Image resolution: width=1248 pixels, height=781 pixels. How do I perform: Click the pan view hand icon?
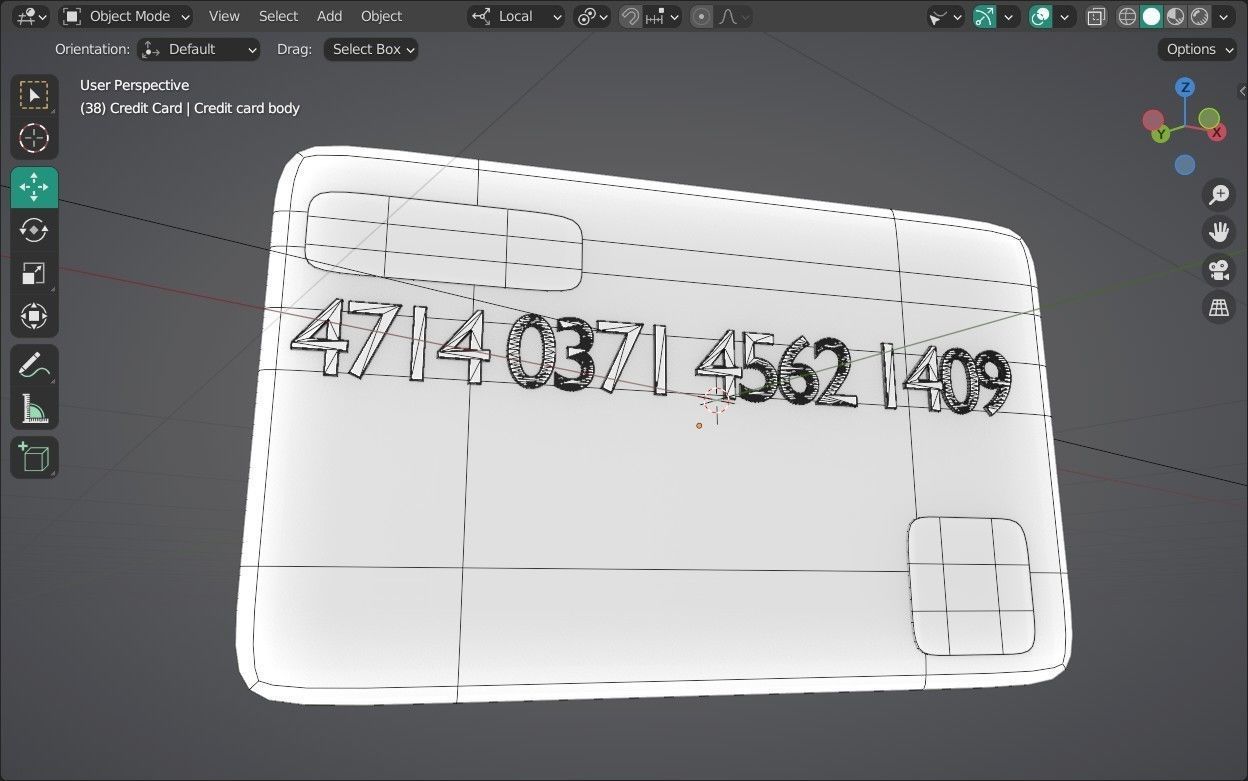pos(1219,232)
